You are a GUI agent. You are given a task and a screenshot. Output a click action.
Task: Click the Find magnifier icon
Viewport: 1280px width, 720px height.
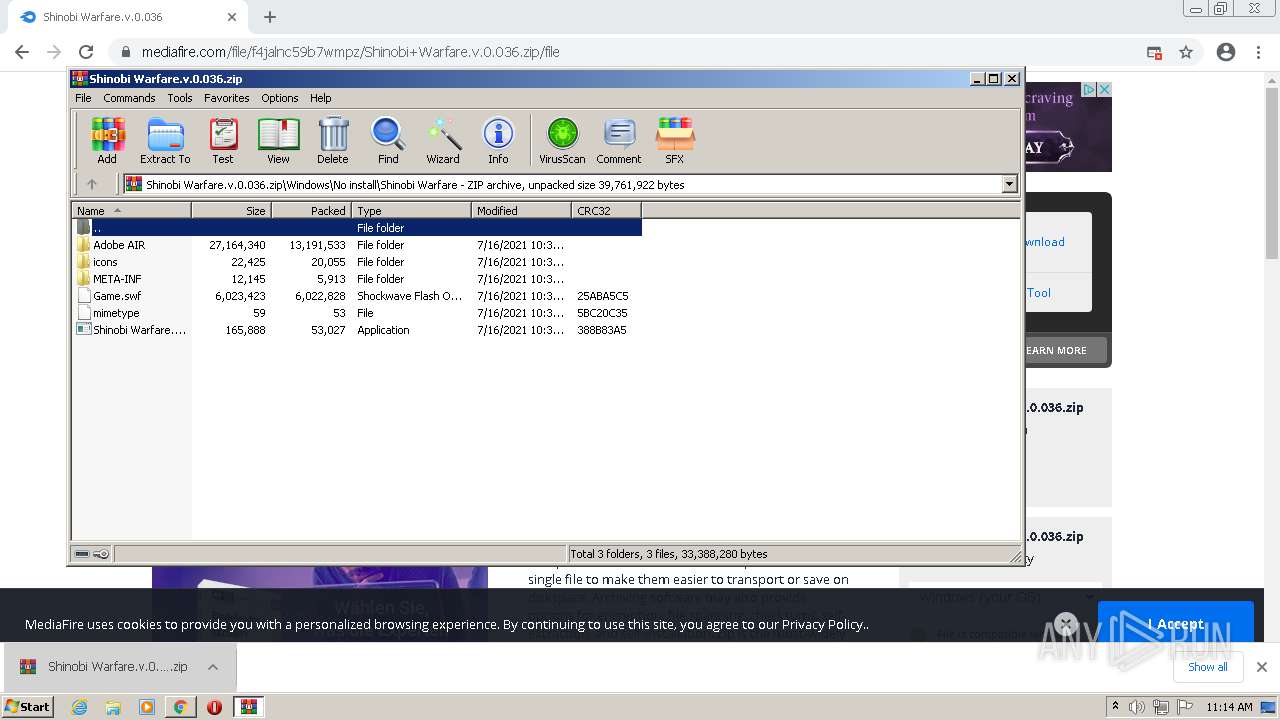click(388, 140)
